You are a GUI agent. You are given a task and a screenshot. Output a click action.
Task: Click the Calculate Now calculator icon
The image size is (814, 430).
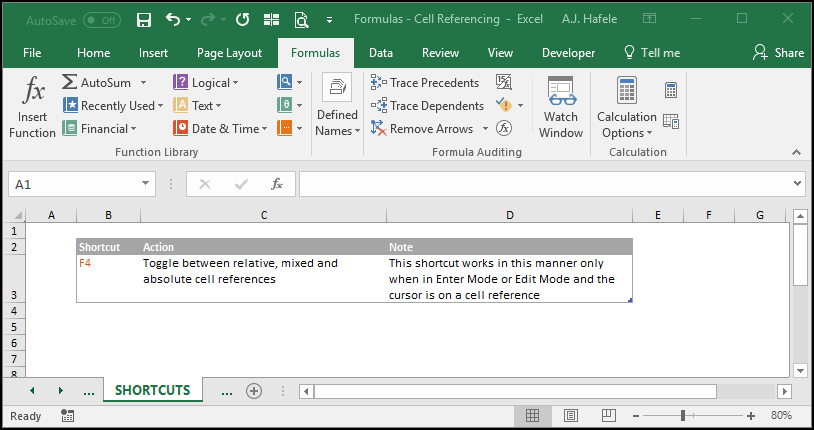click(x=671, y=90)
